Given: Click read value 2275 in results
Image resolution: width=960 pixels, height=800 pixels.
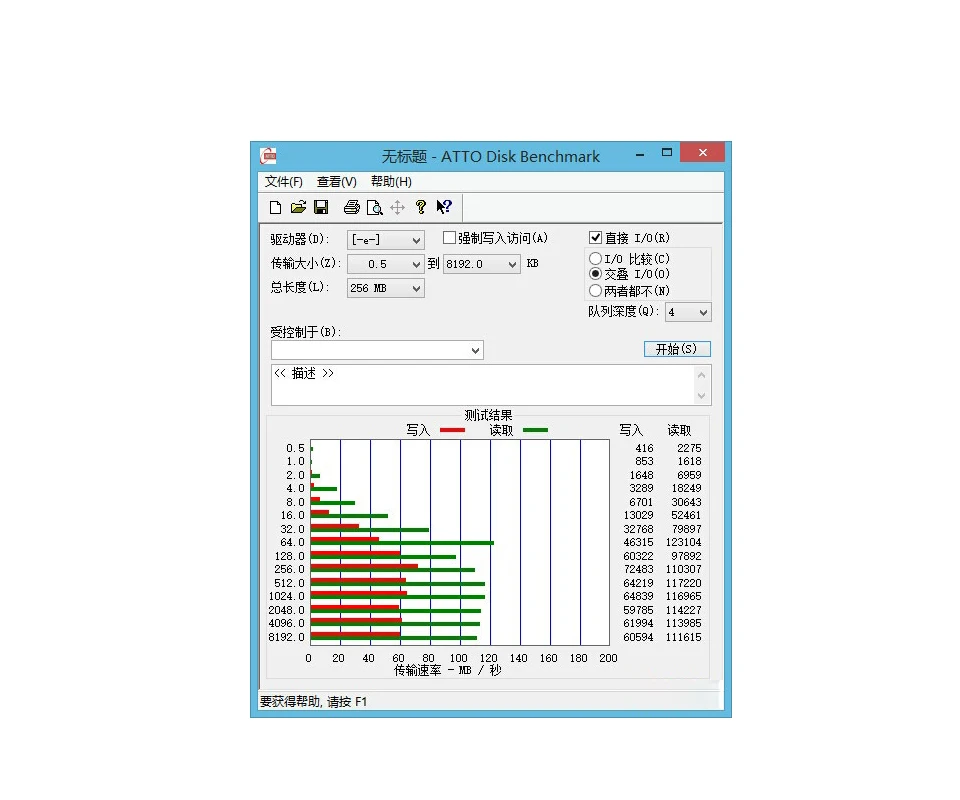Looking at the screenshot, I should tap(689, 448).
